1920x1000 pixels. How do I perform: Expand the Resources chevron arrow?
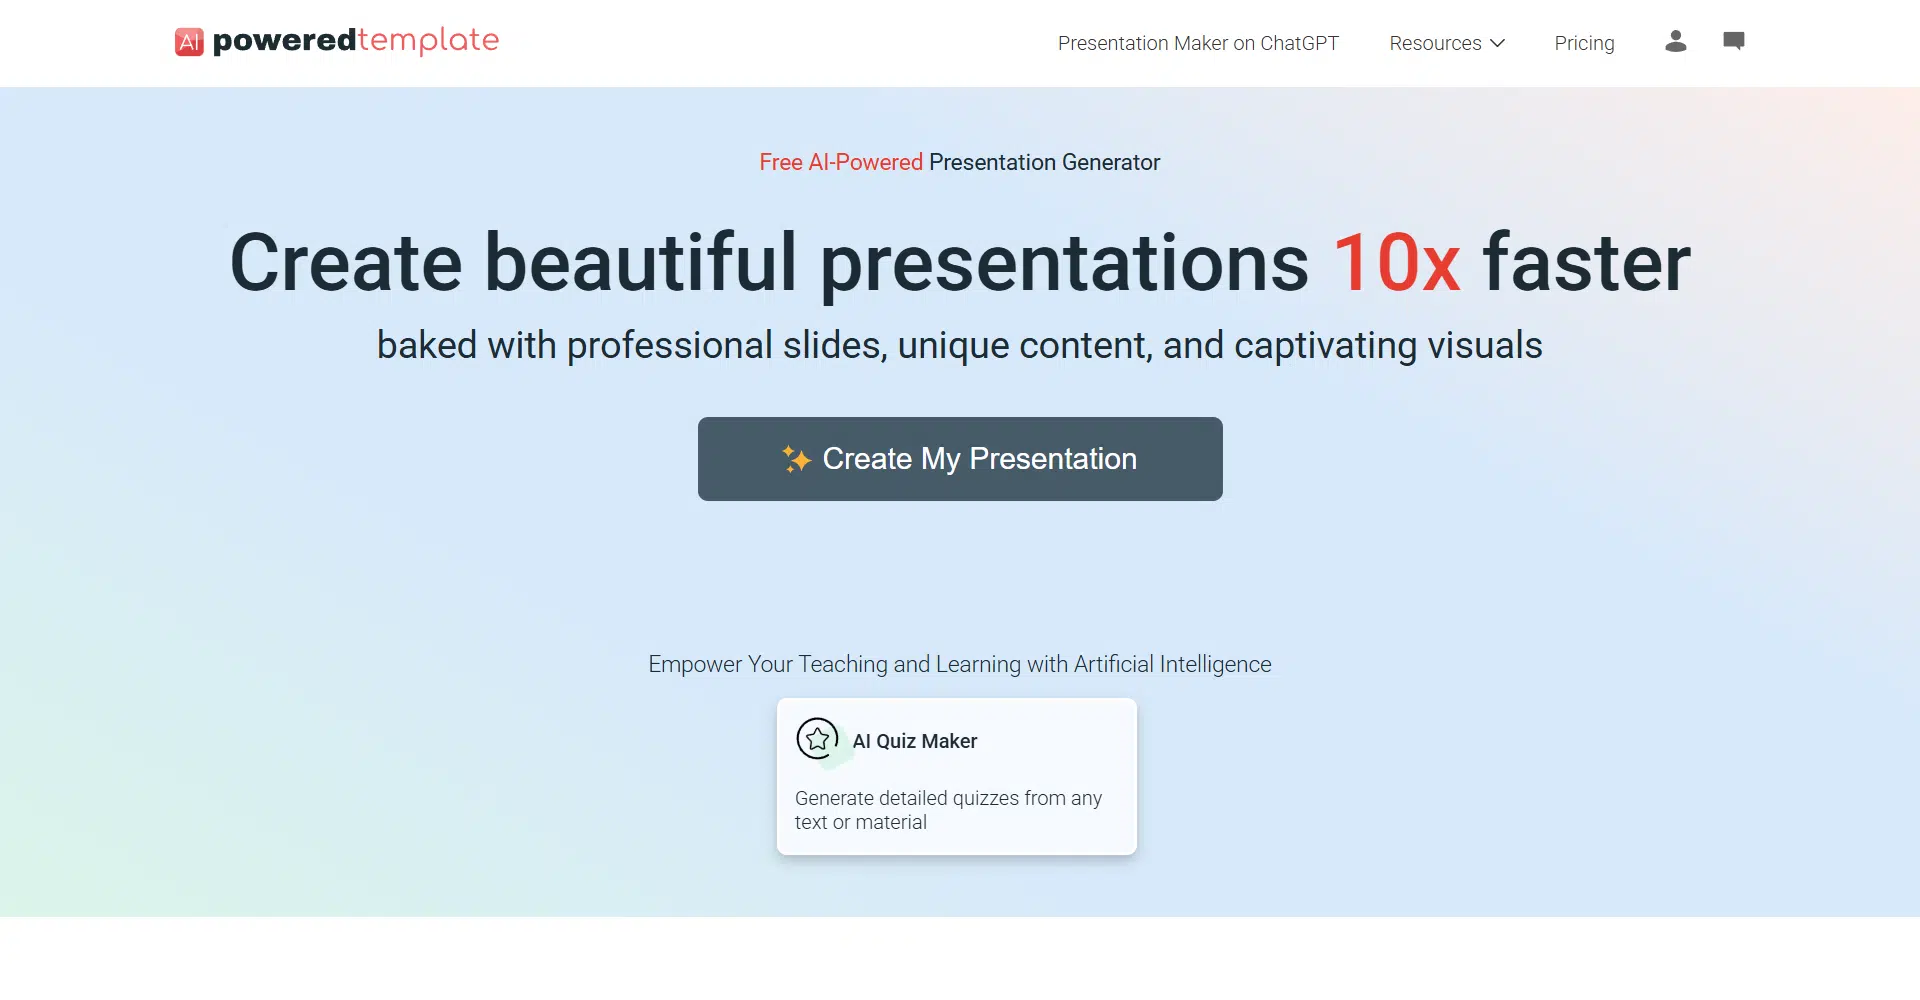pyautogui.click(x=1497, y=43)
